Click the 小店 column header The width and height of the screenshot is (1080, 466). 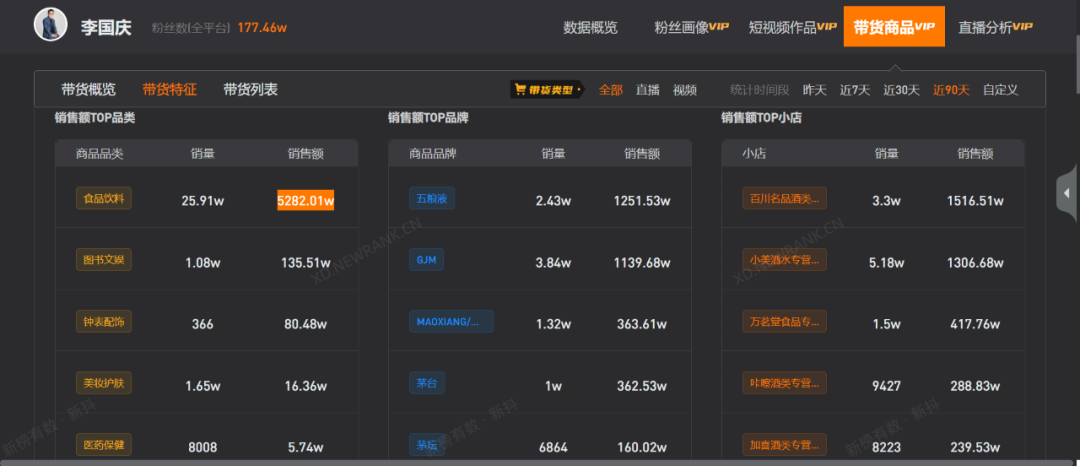tap(754, 153)
